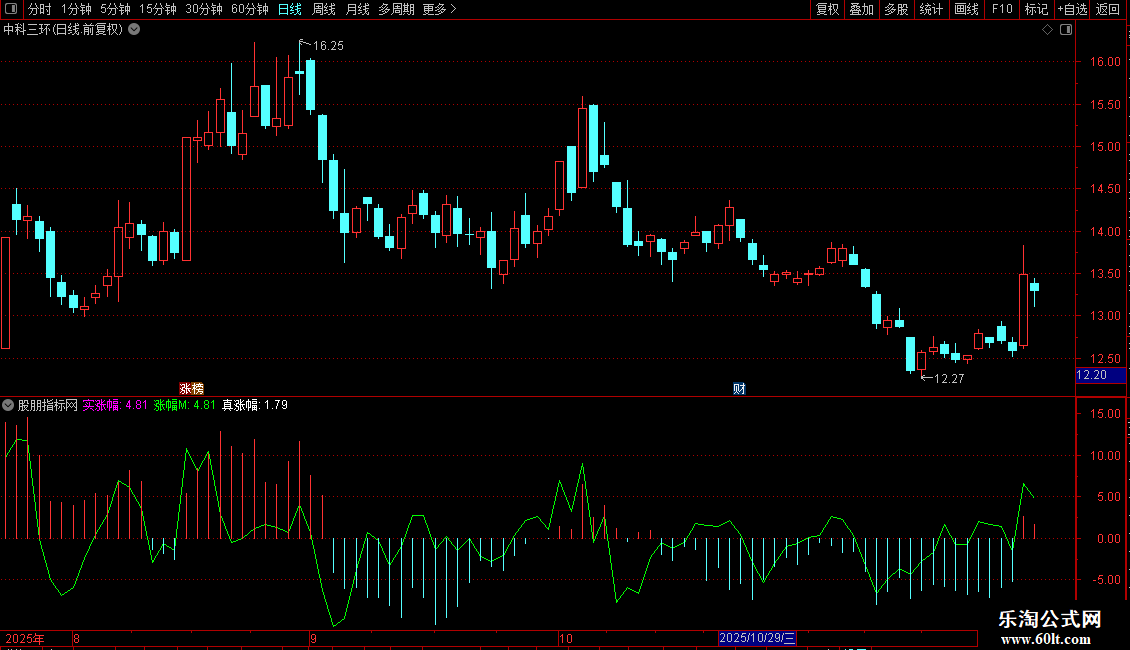
Task: Expand the 更多 periods menu
Action: click(439, 9)
